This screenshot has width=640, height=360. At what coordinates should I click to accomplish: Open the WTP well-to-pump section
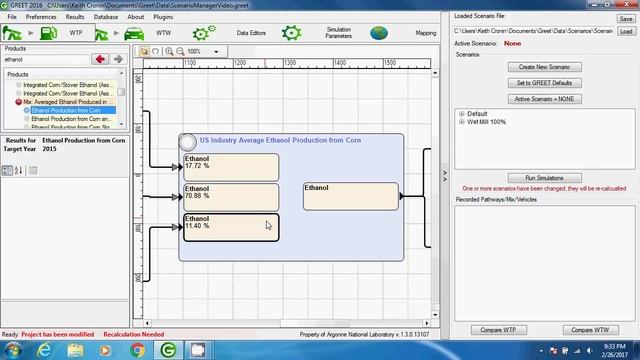pos(76,33)
